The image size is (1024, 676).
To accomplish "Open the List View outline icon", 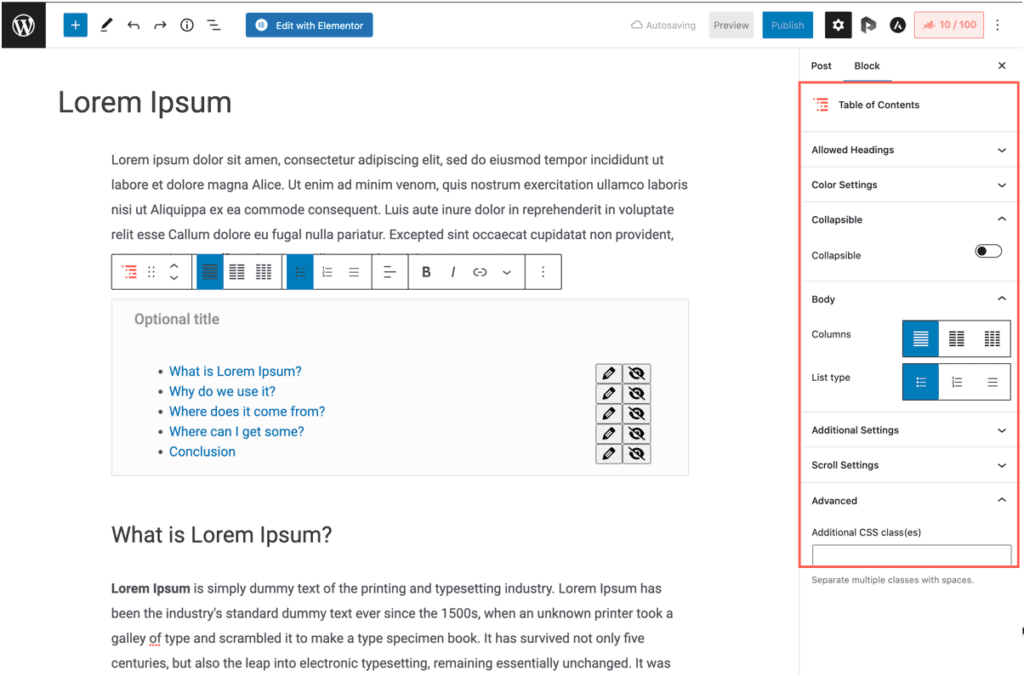I will pyautogui.click(x=213, y=24).
